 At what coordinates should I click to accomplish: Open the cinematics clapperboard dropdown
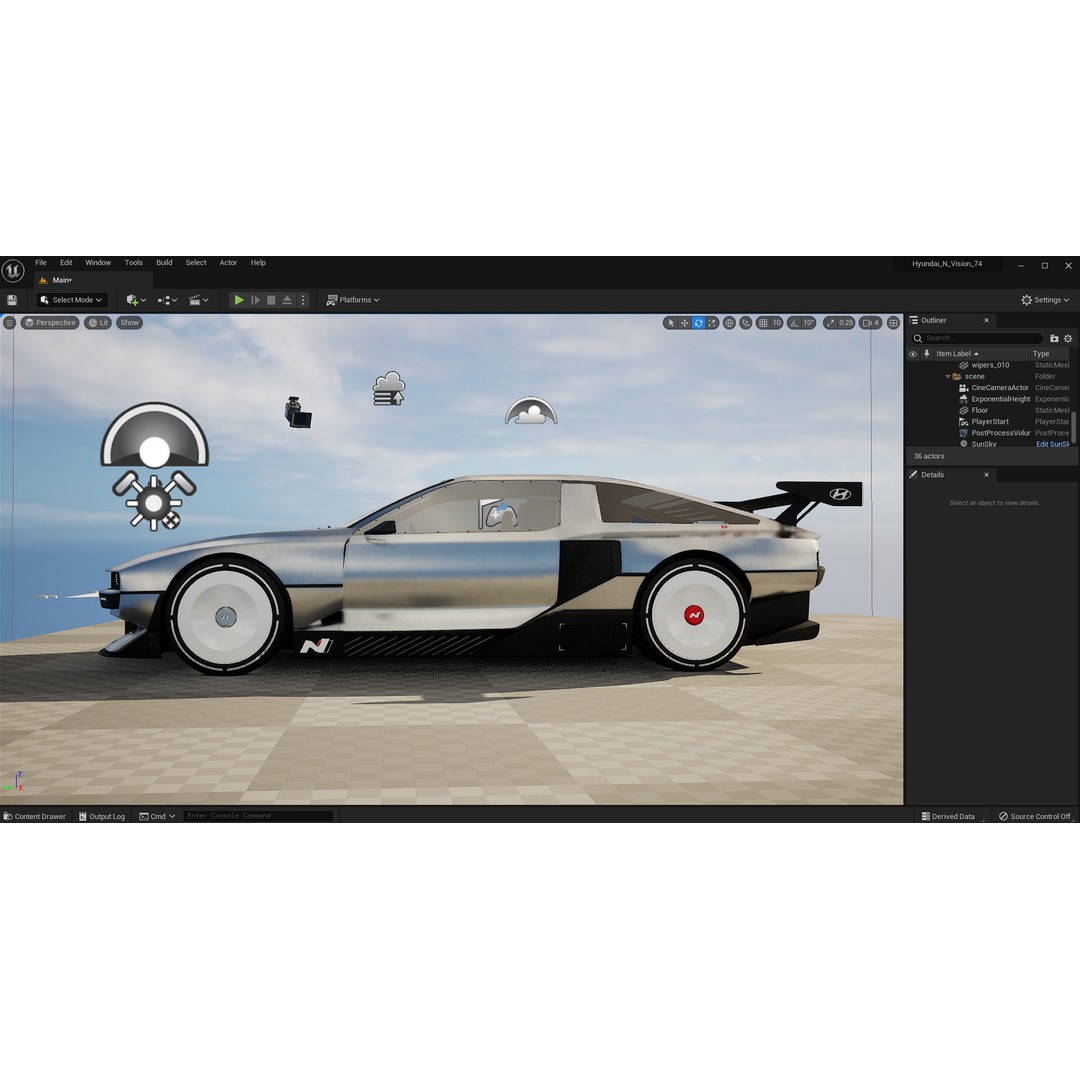pyautogui.click(x=198, y=300)
